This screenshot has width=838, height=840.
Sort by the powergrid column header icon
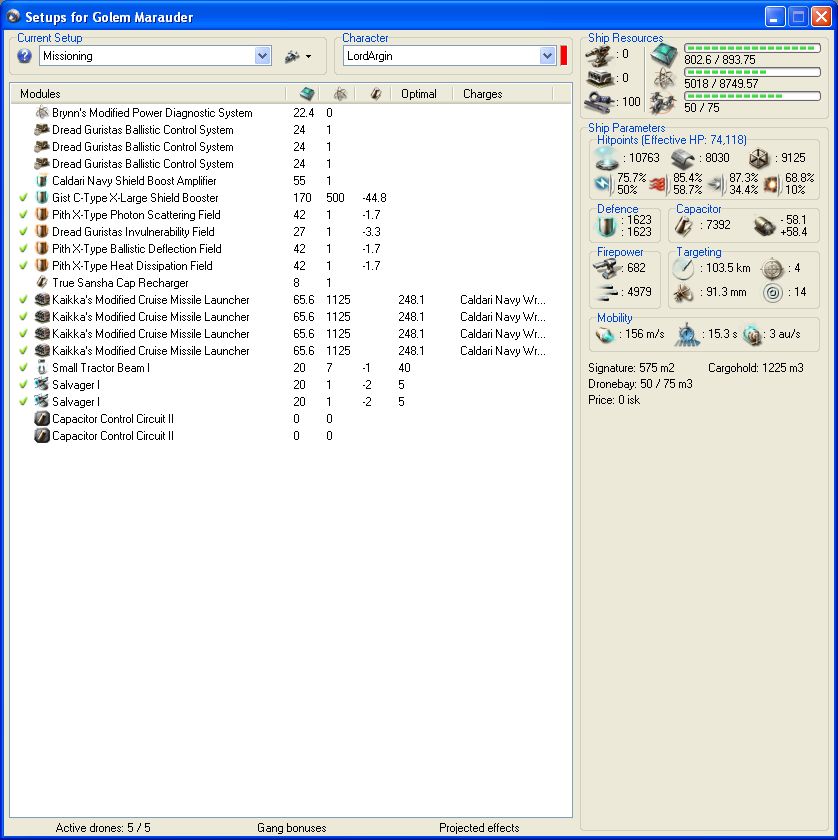pyautogui.click(x=340, y=94)
